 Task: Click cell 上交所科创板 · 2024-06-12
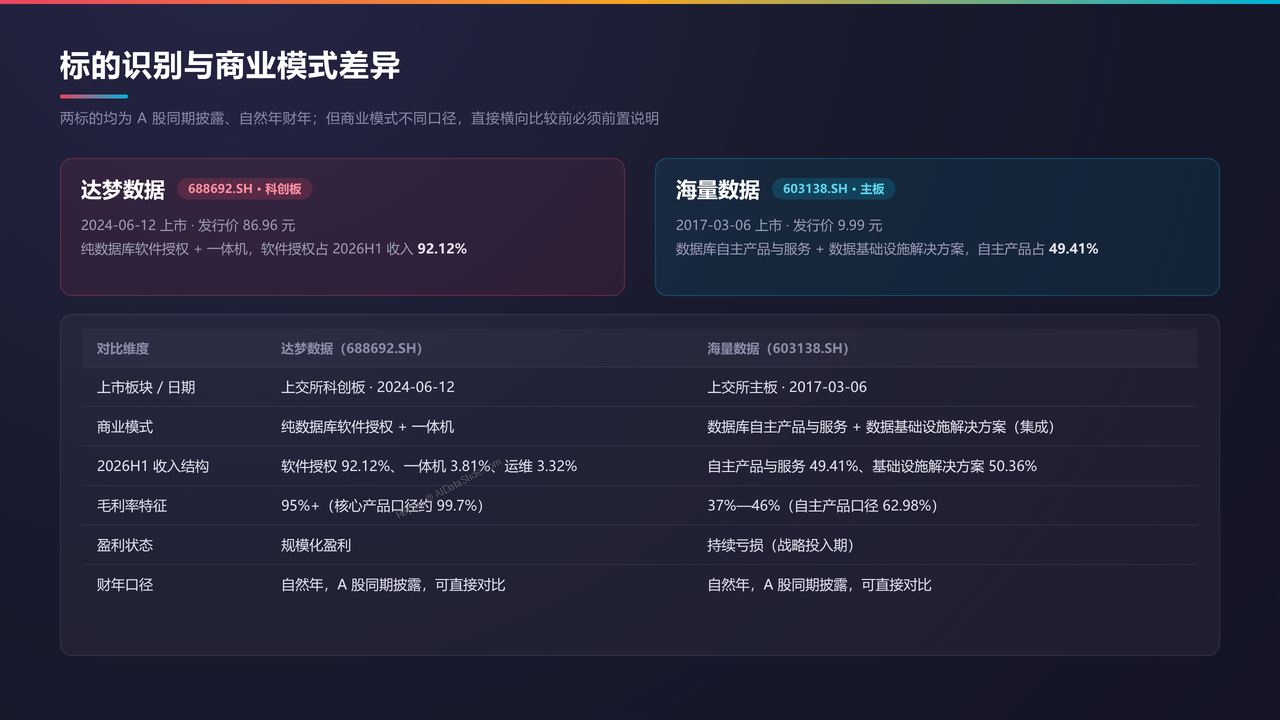point(368,387)
